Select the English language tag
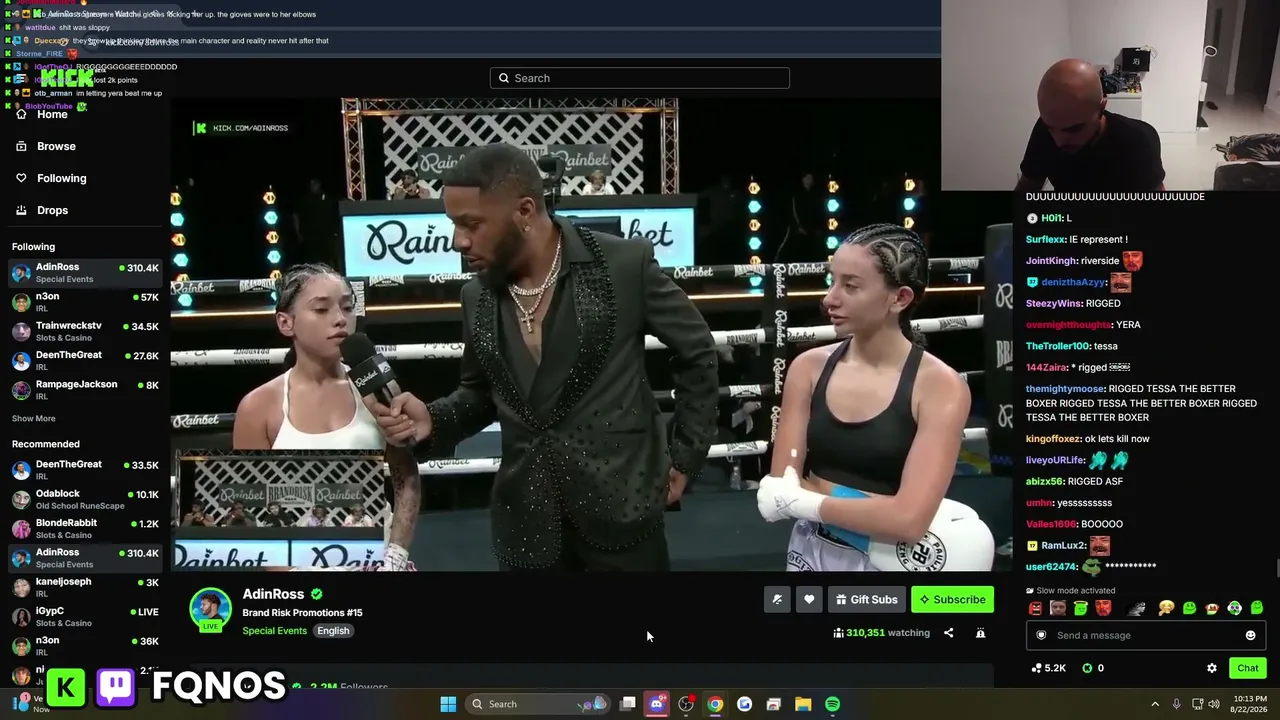 tap(333, 631)
